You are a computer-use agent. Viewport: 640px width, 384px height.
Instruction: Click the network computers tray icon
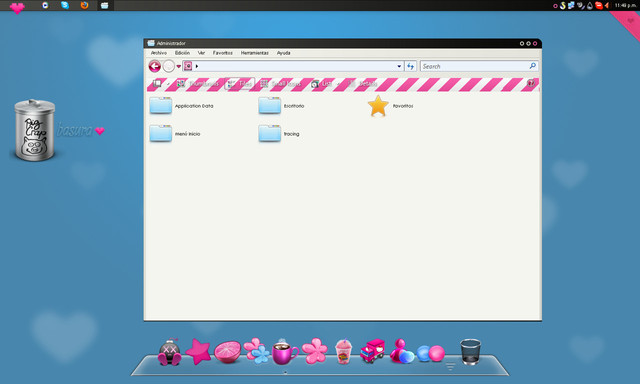(x=571, y=5)
